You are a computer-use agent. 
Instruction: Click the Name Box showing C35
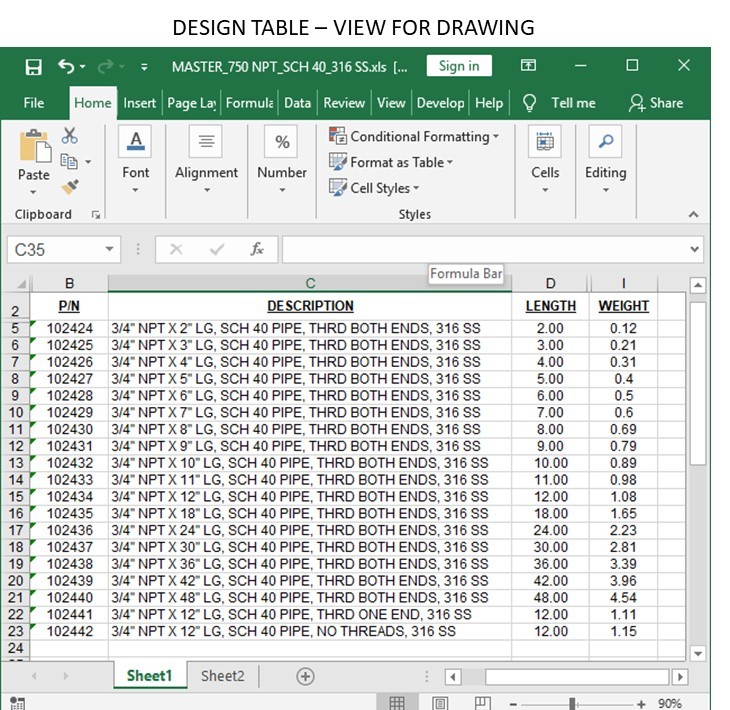(54, 250)
